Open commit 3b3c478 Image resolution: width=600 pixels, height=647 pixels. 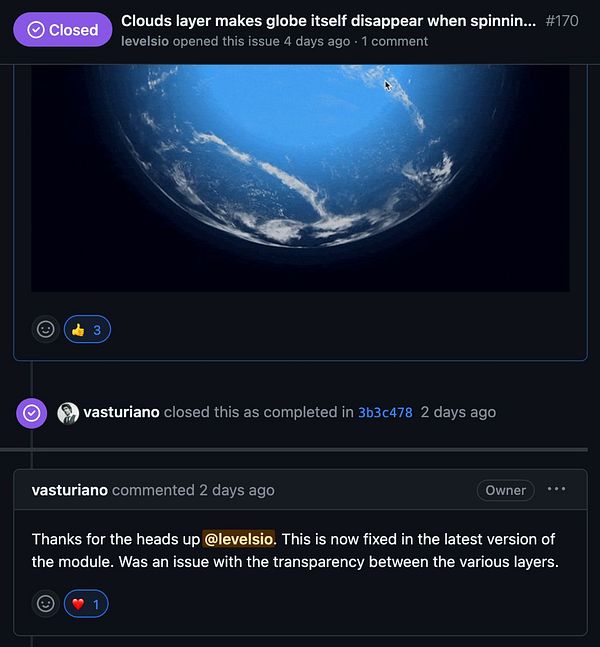[385, 412]
